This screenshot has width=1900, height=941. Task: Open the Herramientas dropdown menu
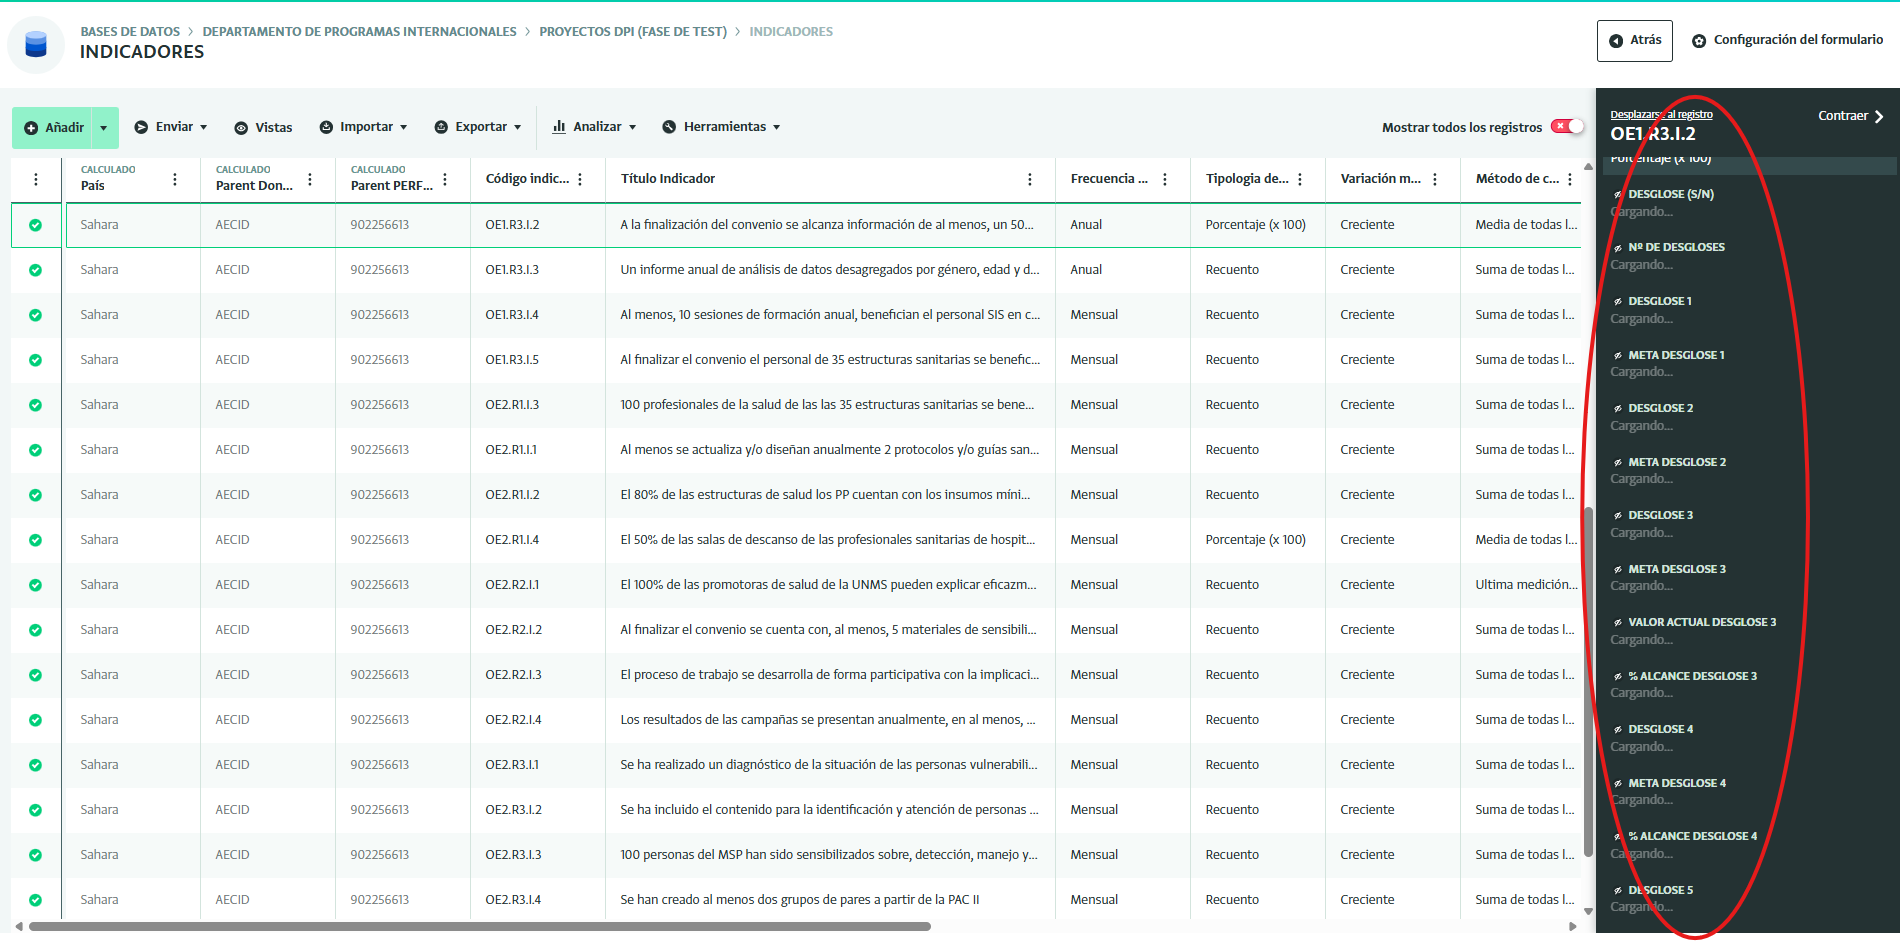(x=721, y=127)
